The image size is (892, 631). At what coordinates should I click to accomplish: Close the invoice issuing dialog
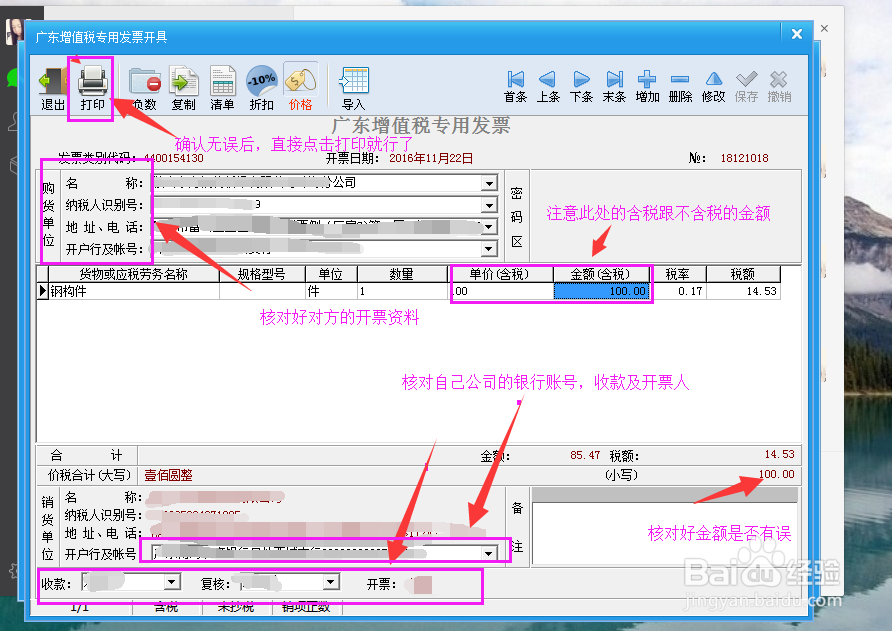point(797,34)
